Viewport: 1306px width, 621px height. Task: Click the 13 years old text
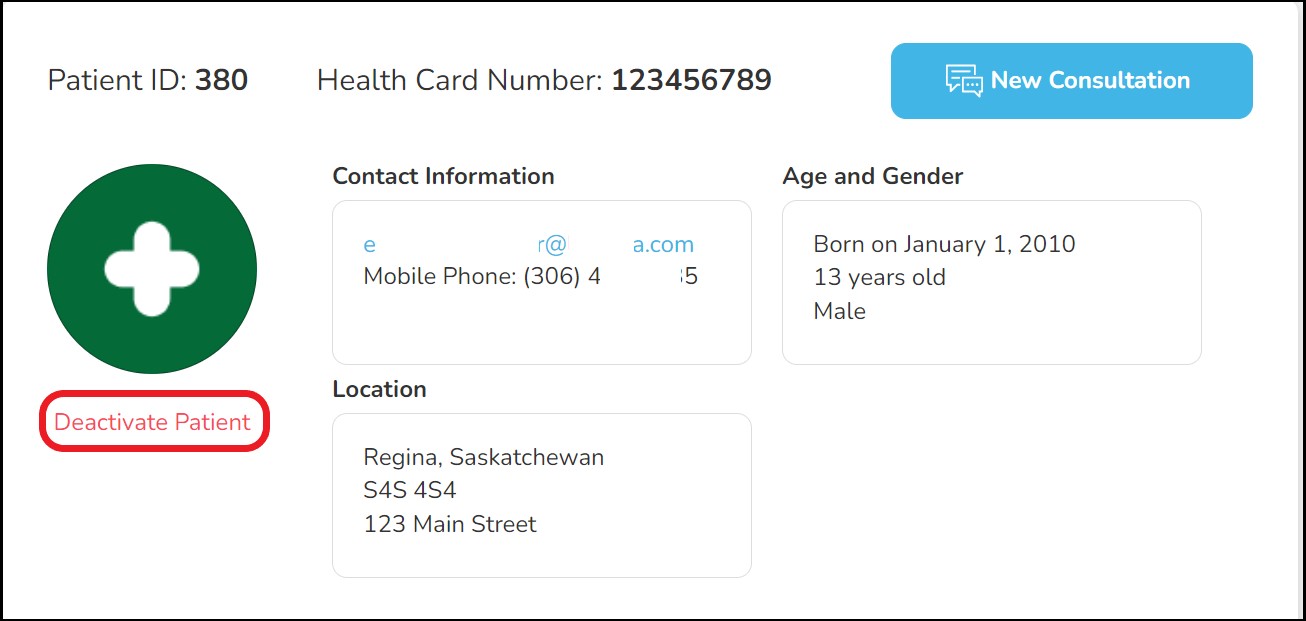(879, 277)
